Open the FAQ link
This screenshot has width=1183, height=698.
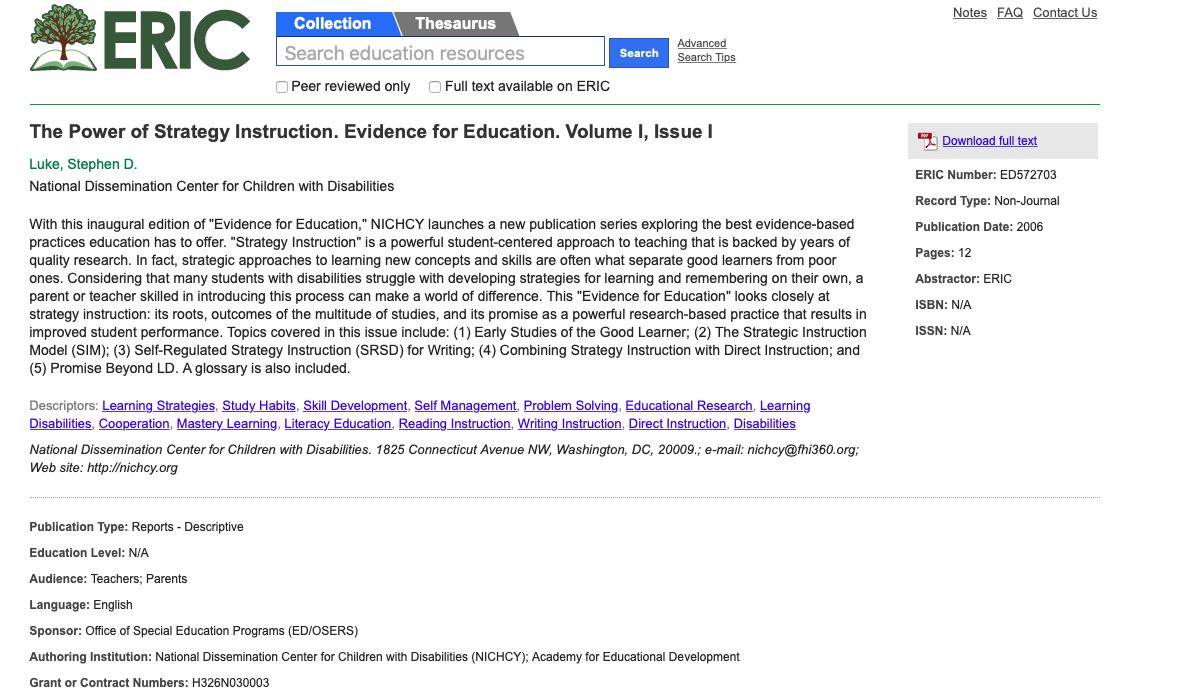1009,13
